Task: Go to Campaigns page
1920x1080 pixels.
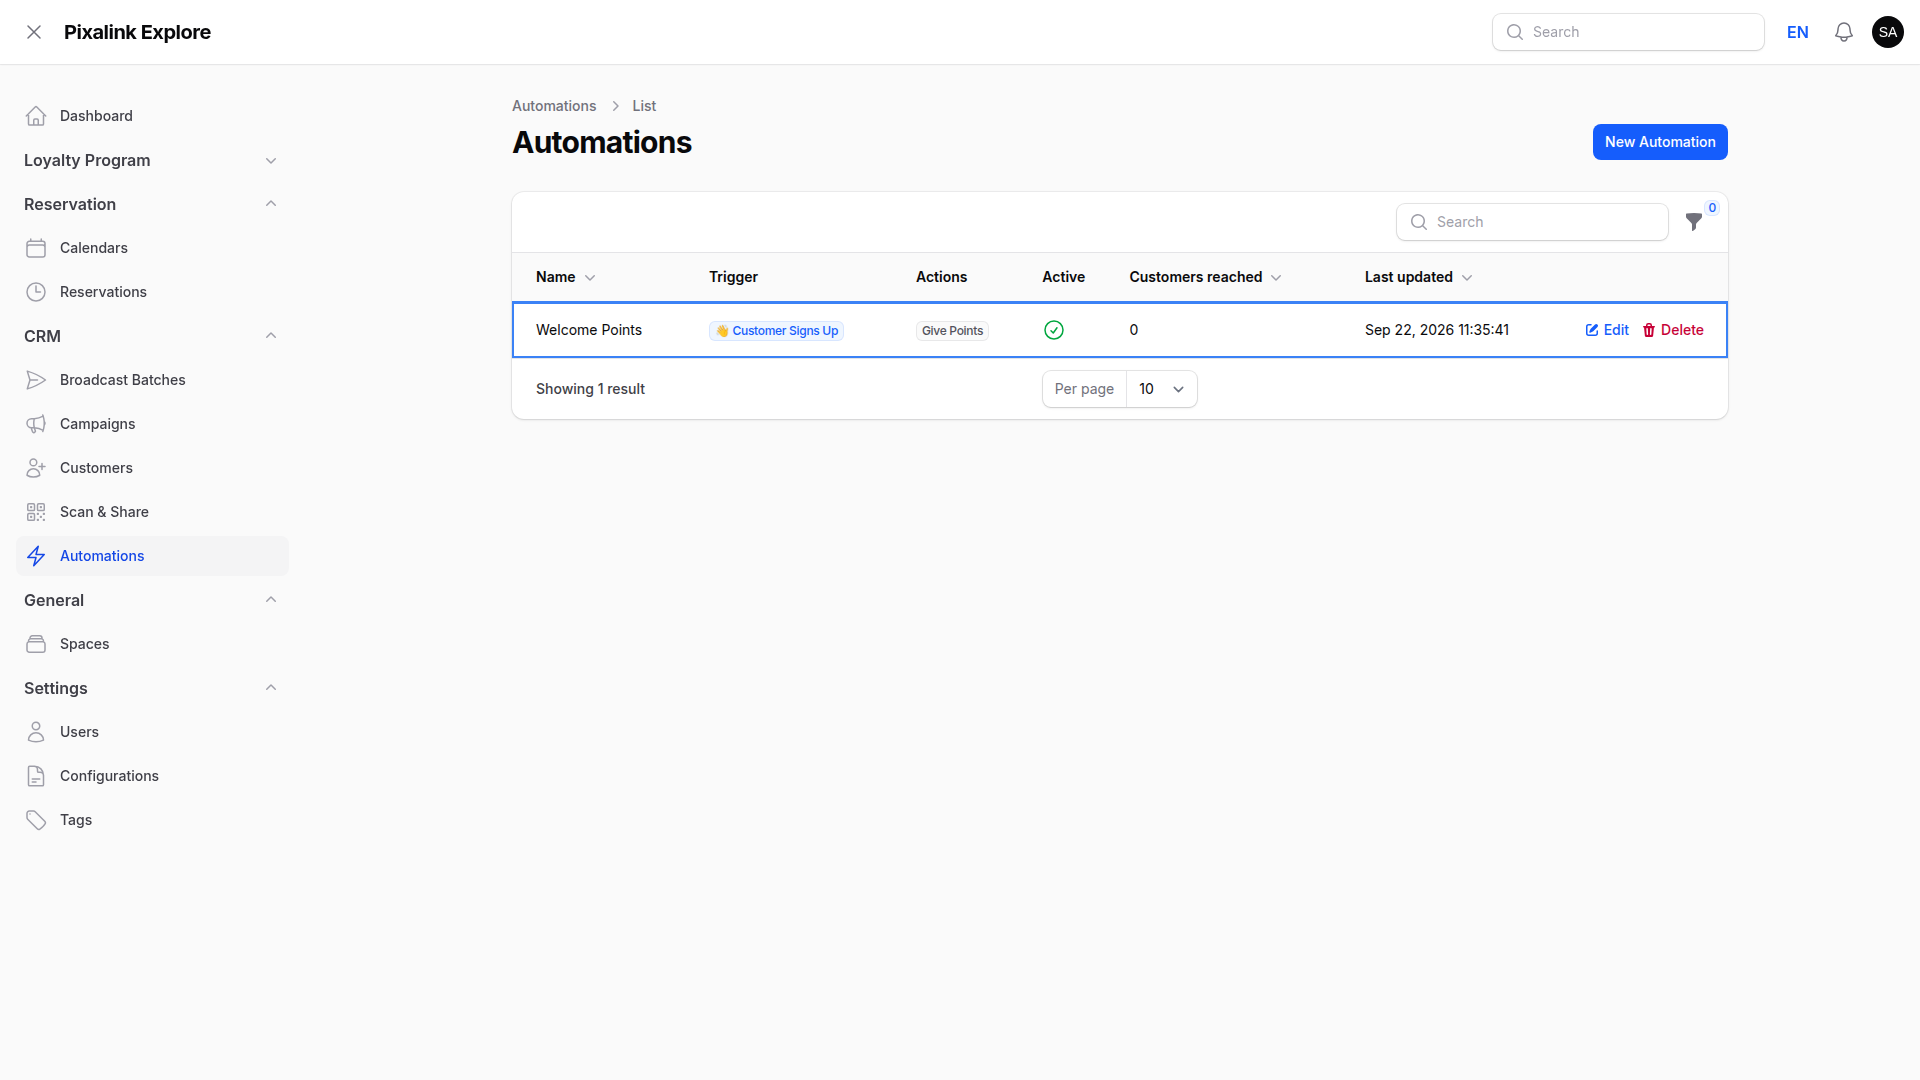Action: point(152,424)
